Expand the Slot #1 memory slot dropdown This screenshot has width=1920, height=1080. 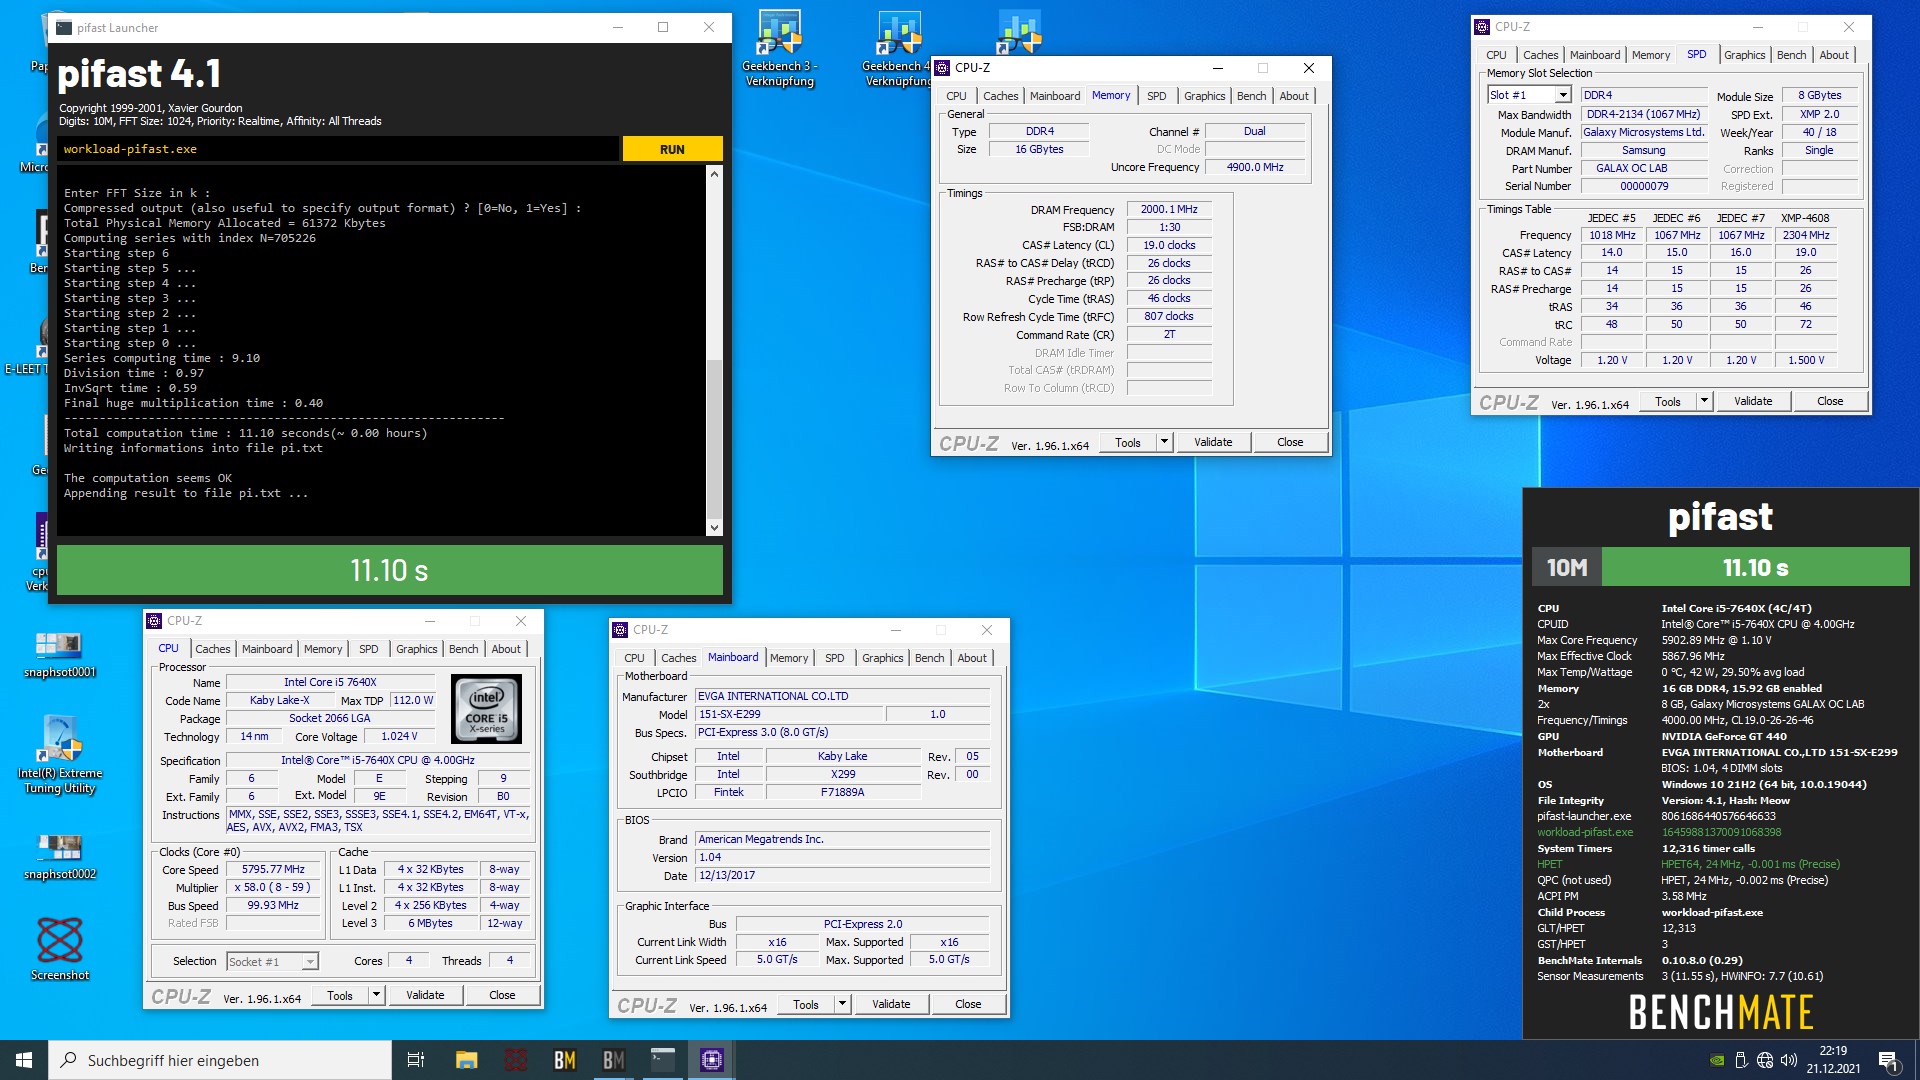pos(1563,95)
